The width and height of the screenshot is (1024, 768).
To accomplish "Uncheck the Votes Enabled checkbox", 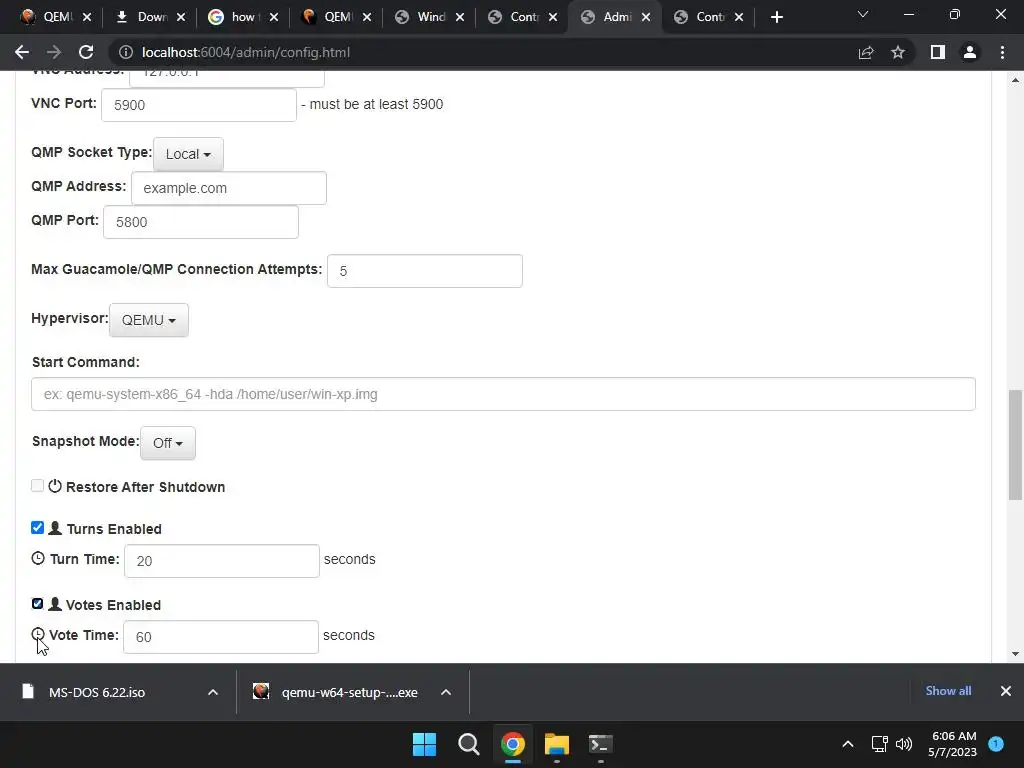I will click(x=37, y=603).
